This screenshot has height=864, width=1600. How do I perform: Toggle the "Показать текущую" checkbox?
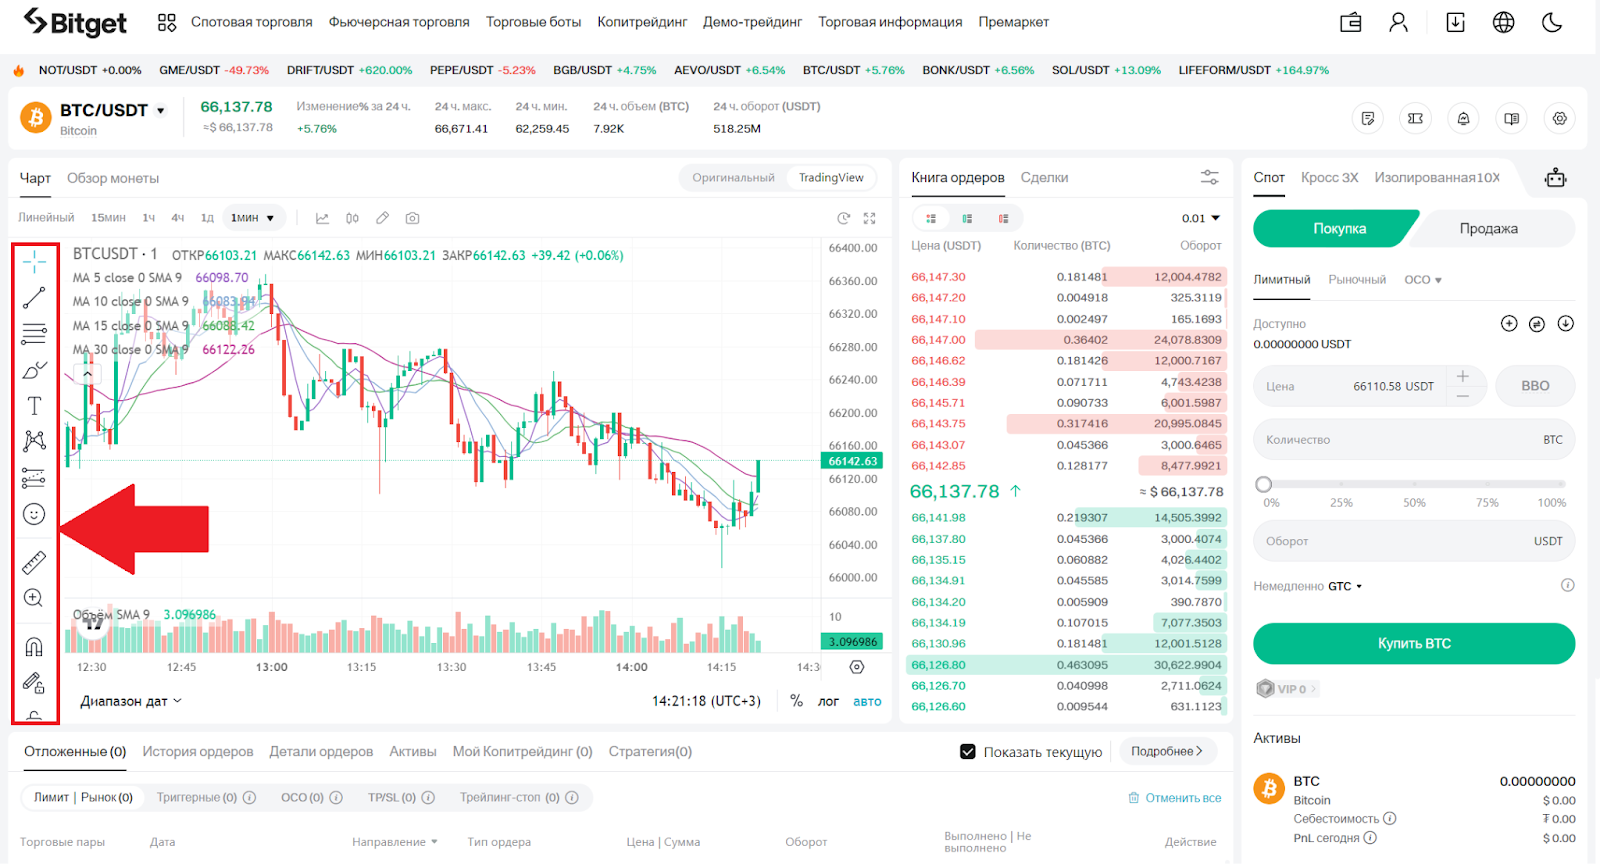[x=967, y=752]
